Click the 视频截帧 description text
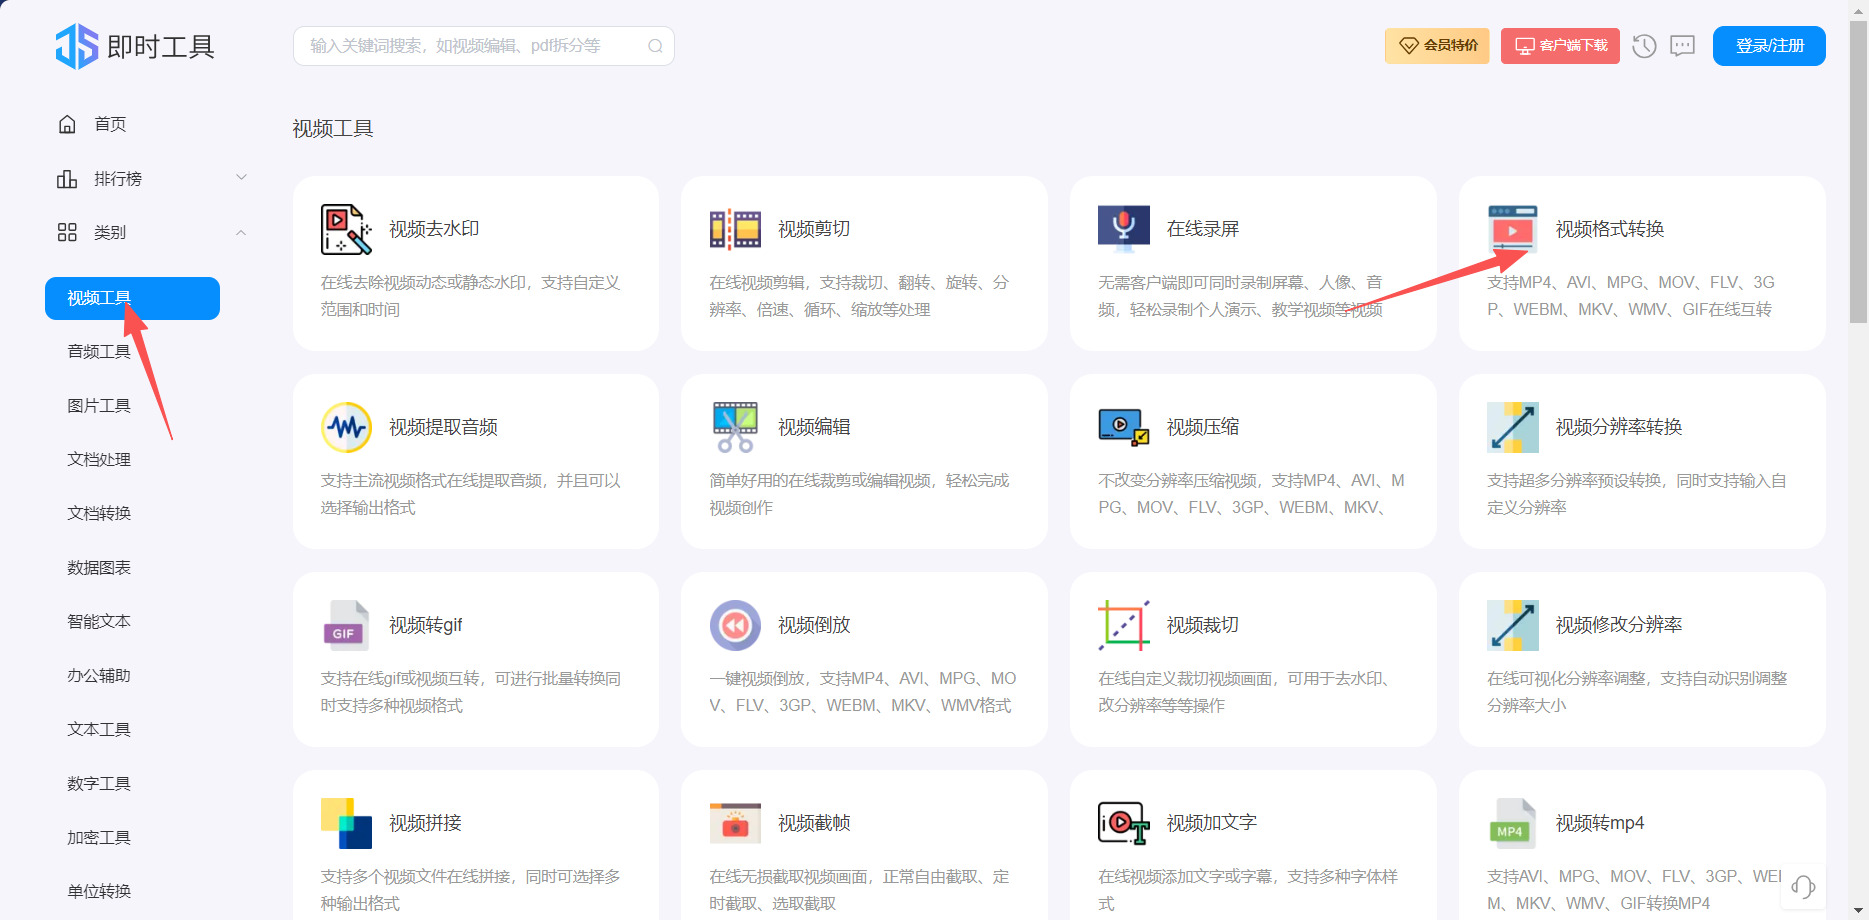 [x=859, y=890]
